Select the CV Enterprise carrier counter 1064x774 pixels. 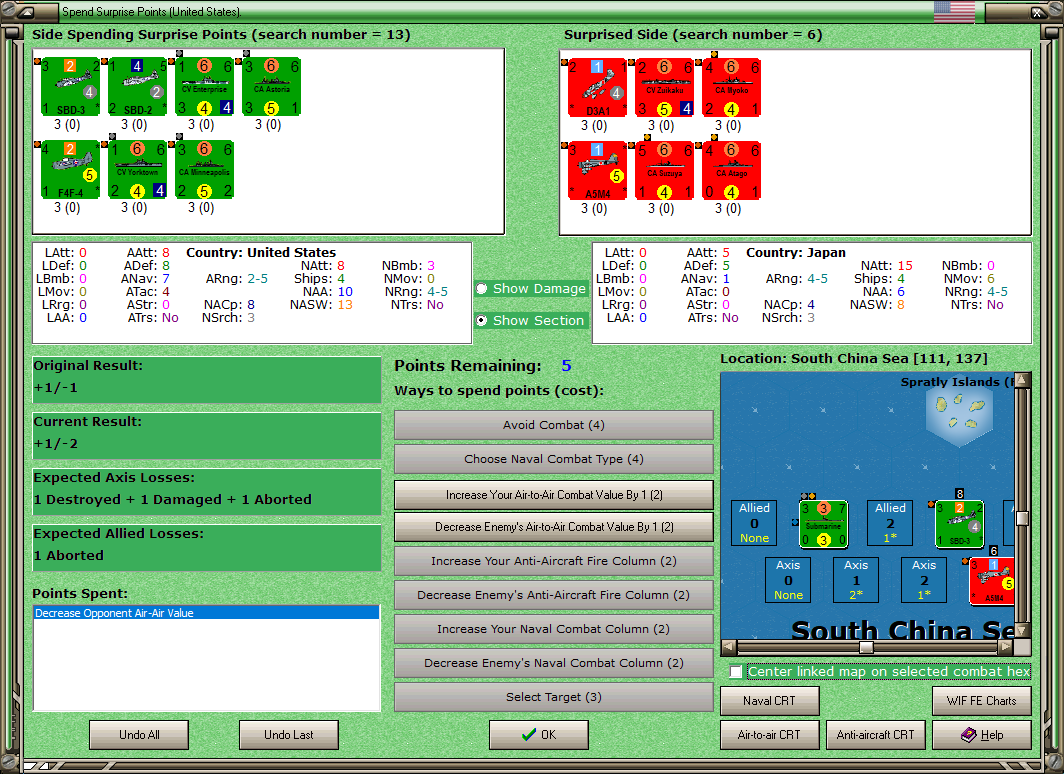tap(204, 87)
